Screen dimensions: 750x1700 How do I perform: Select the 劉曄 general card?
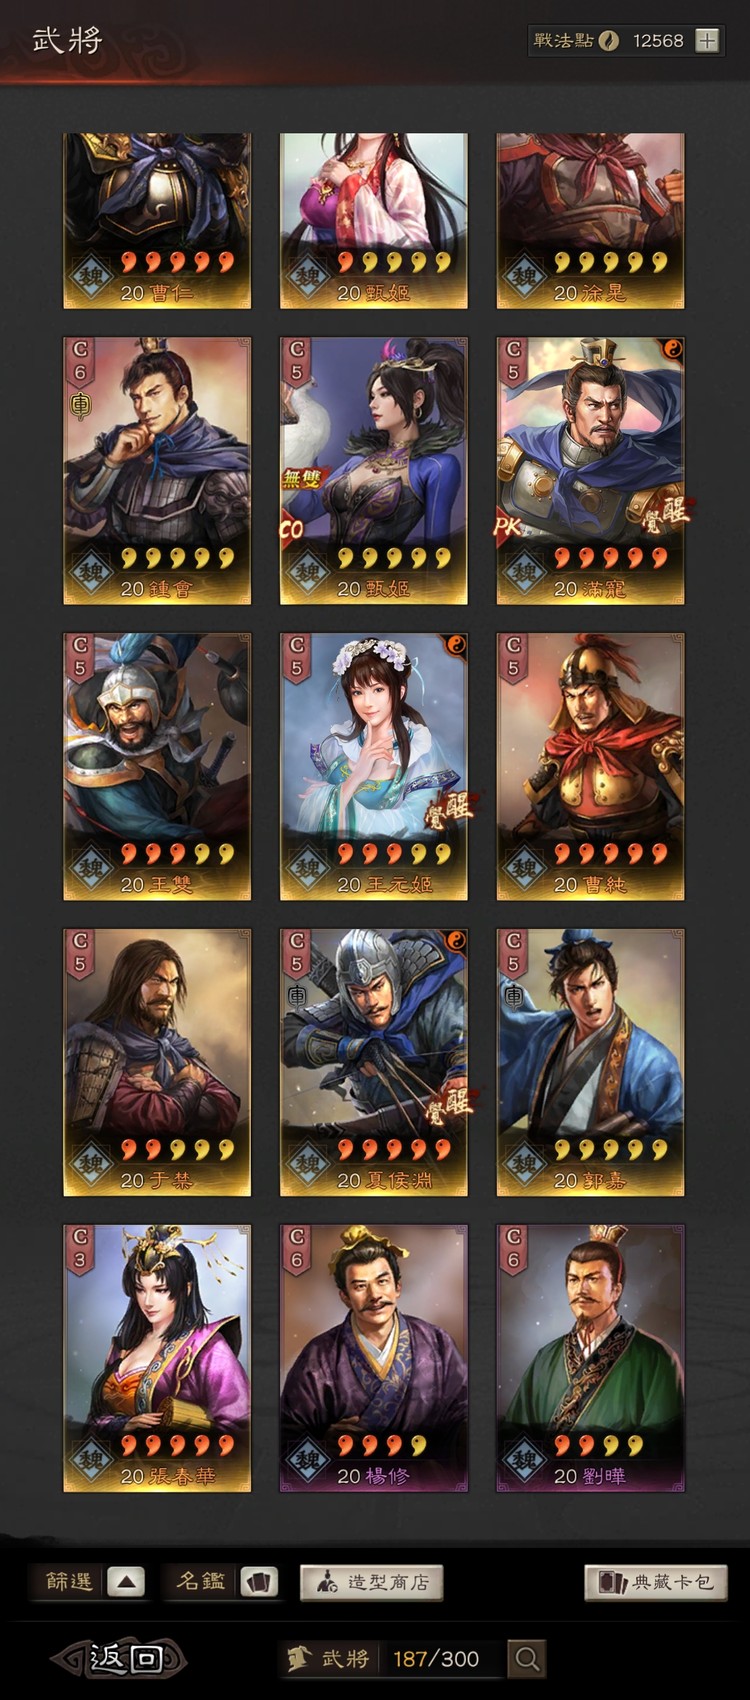(590, 1358)
